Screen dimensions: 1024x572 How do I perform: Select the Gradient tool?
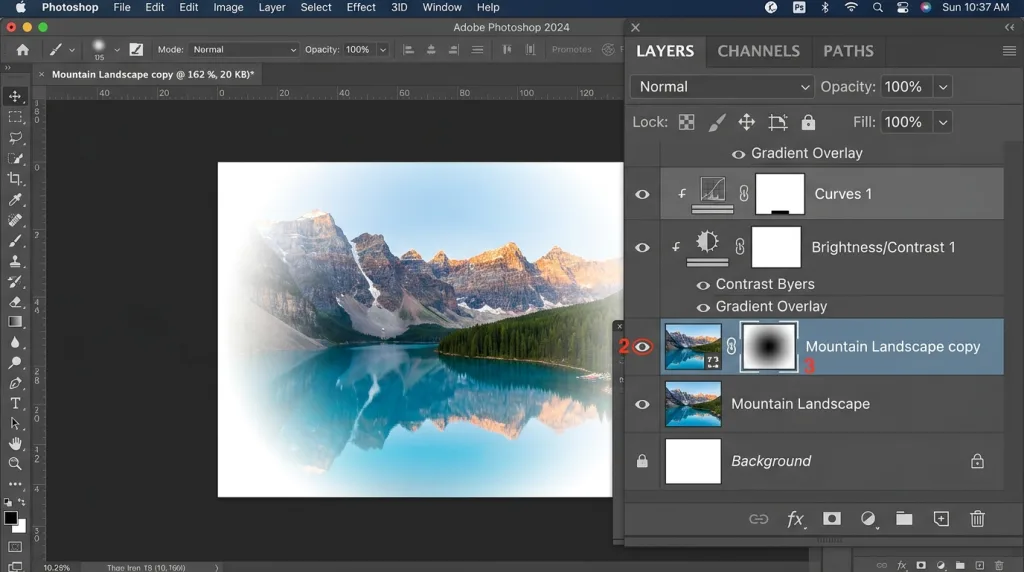point(15,322)
